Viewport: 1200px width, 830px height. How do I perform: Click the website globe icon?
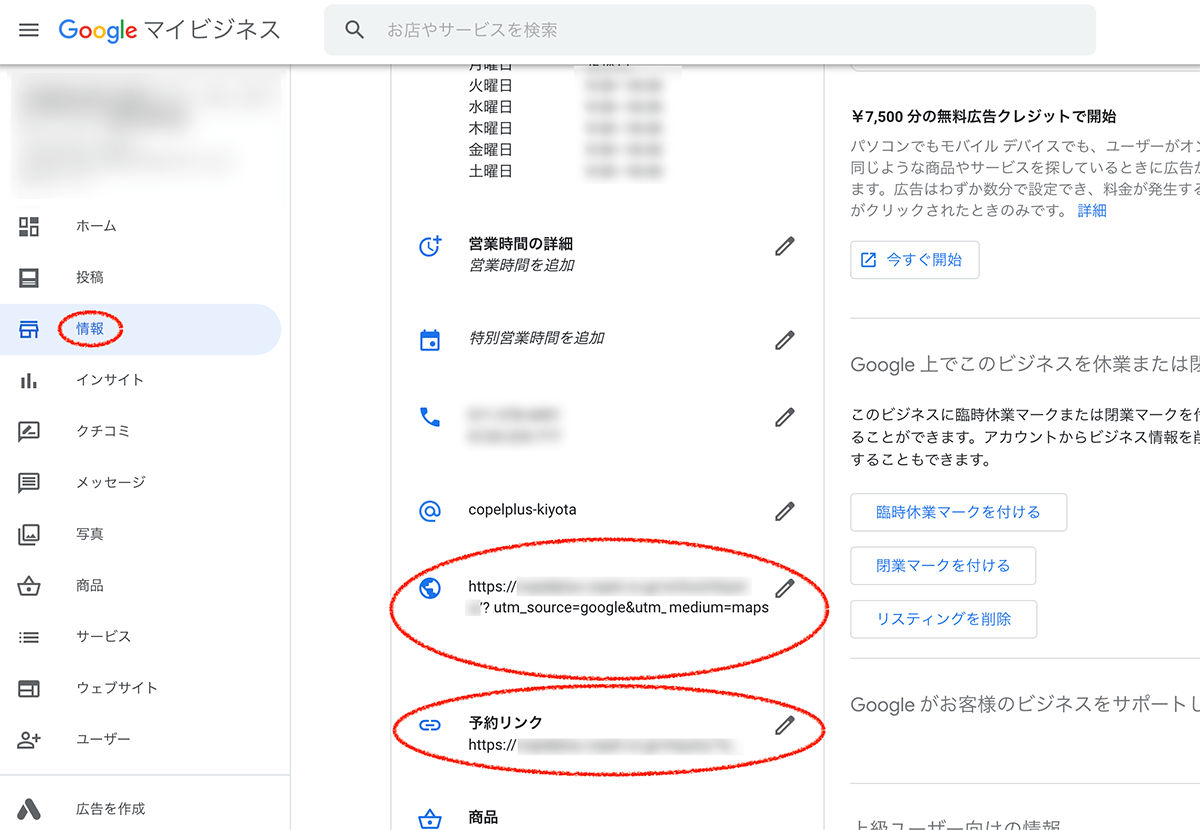click(x=430, y=588)
